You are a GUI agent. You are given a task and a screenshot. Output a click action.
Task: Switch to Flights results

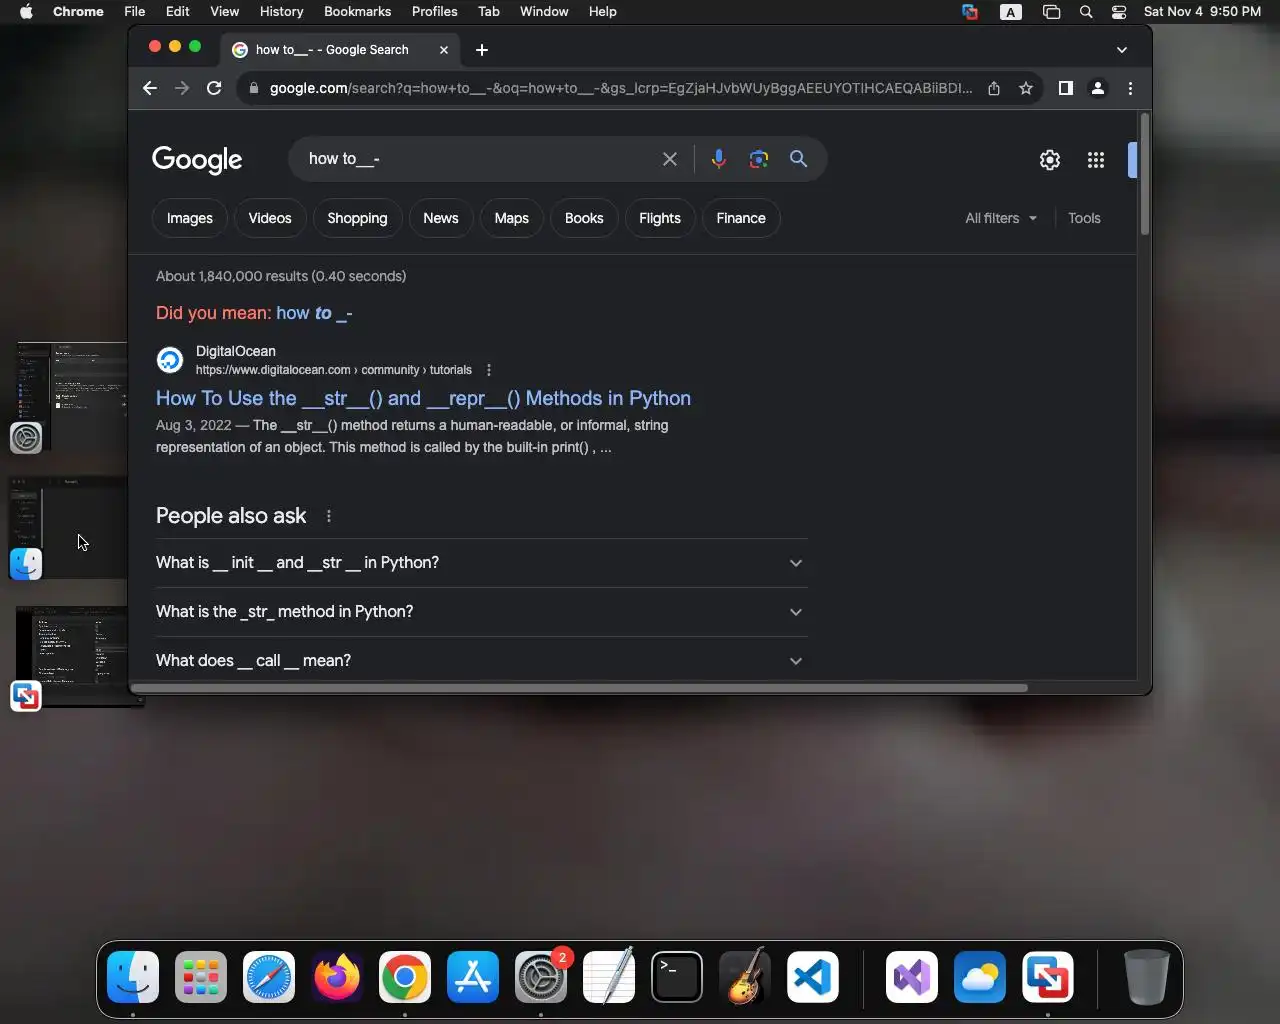click(x=660, y=218)
